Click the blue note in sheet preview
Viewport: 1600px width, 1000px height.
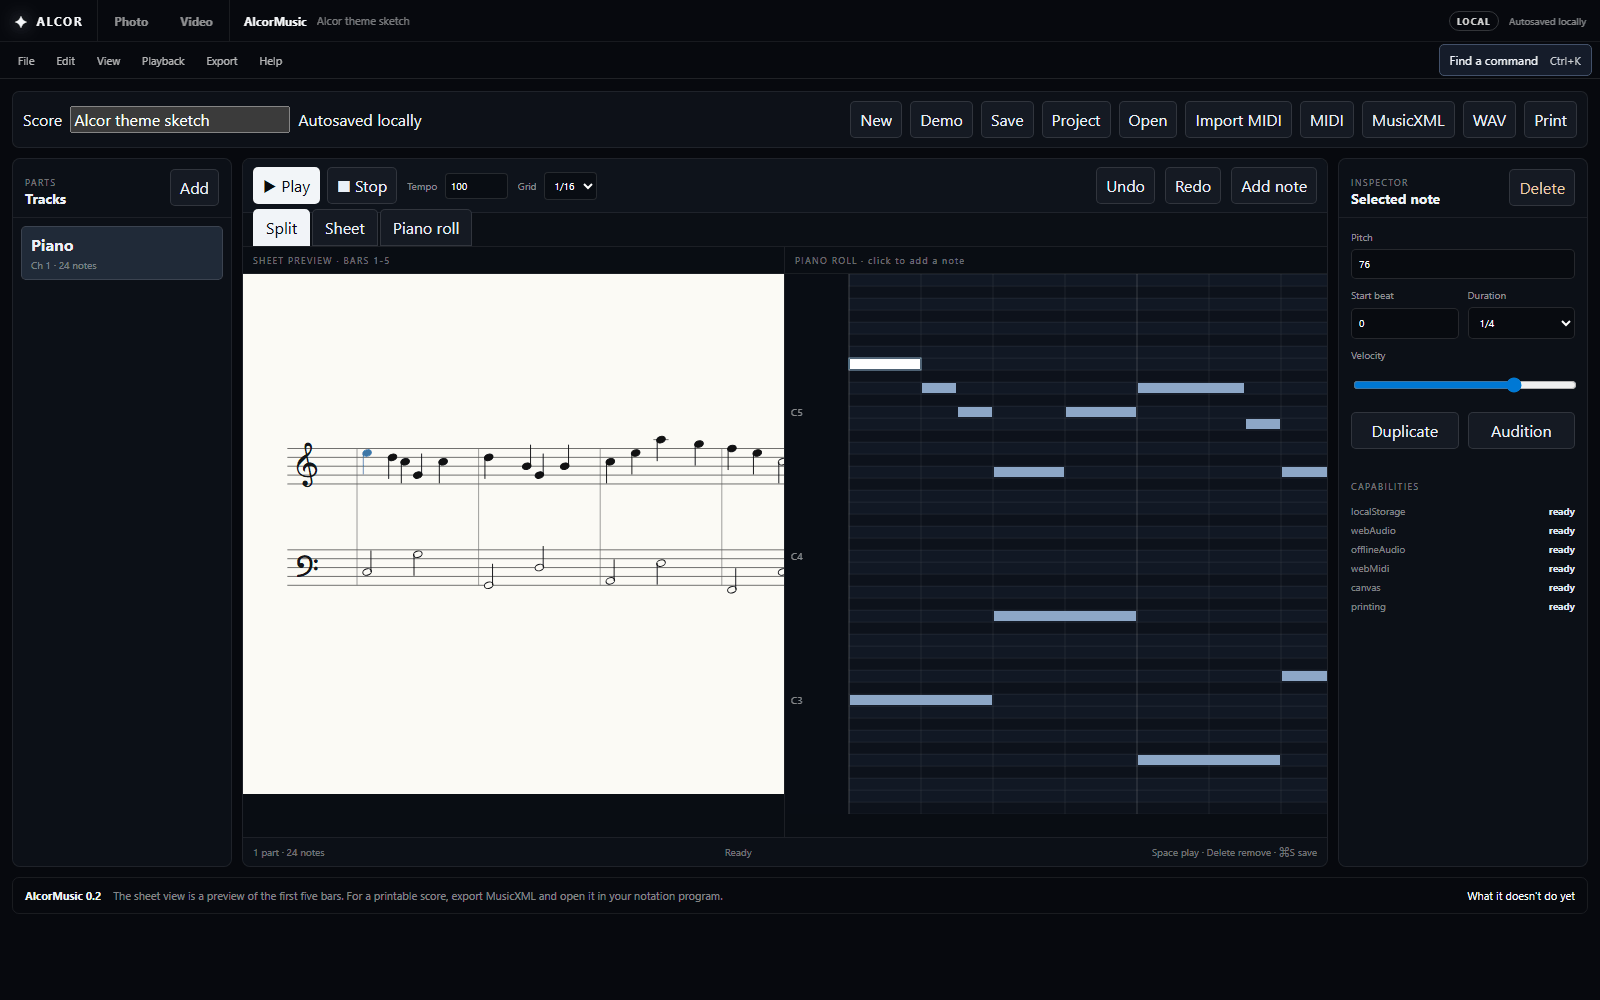[367, 453]
